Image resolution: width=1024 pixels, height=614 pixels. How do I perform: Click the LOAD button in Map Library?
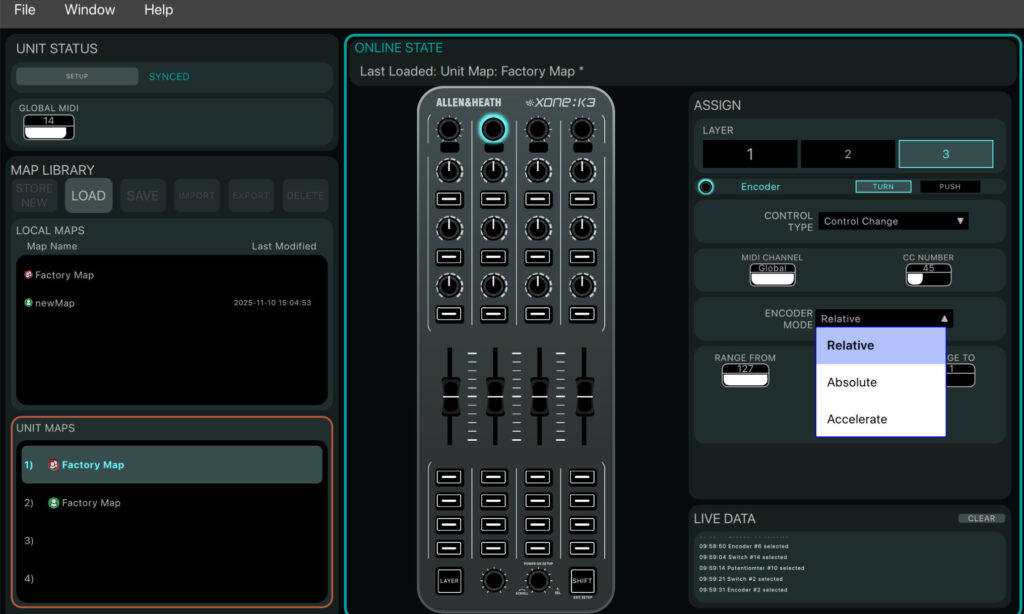point(88,195)
